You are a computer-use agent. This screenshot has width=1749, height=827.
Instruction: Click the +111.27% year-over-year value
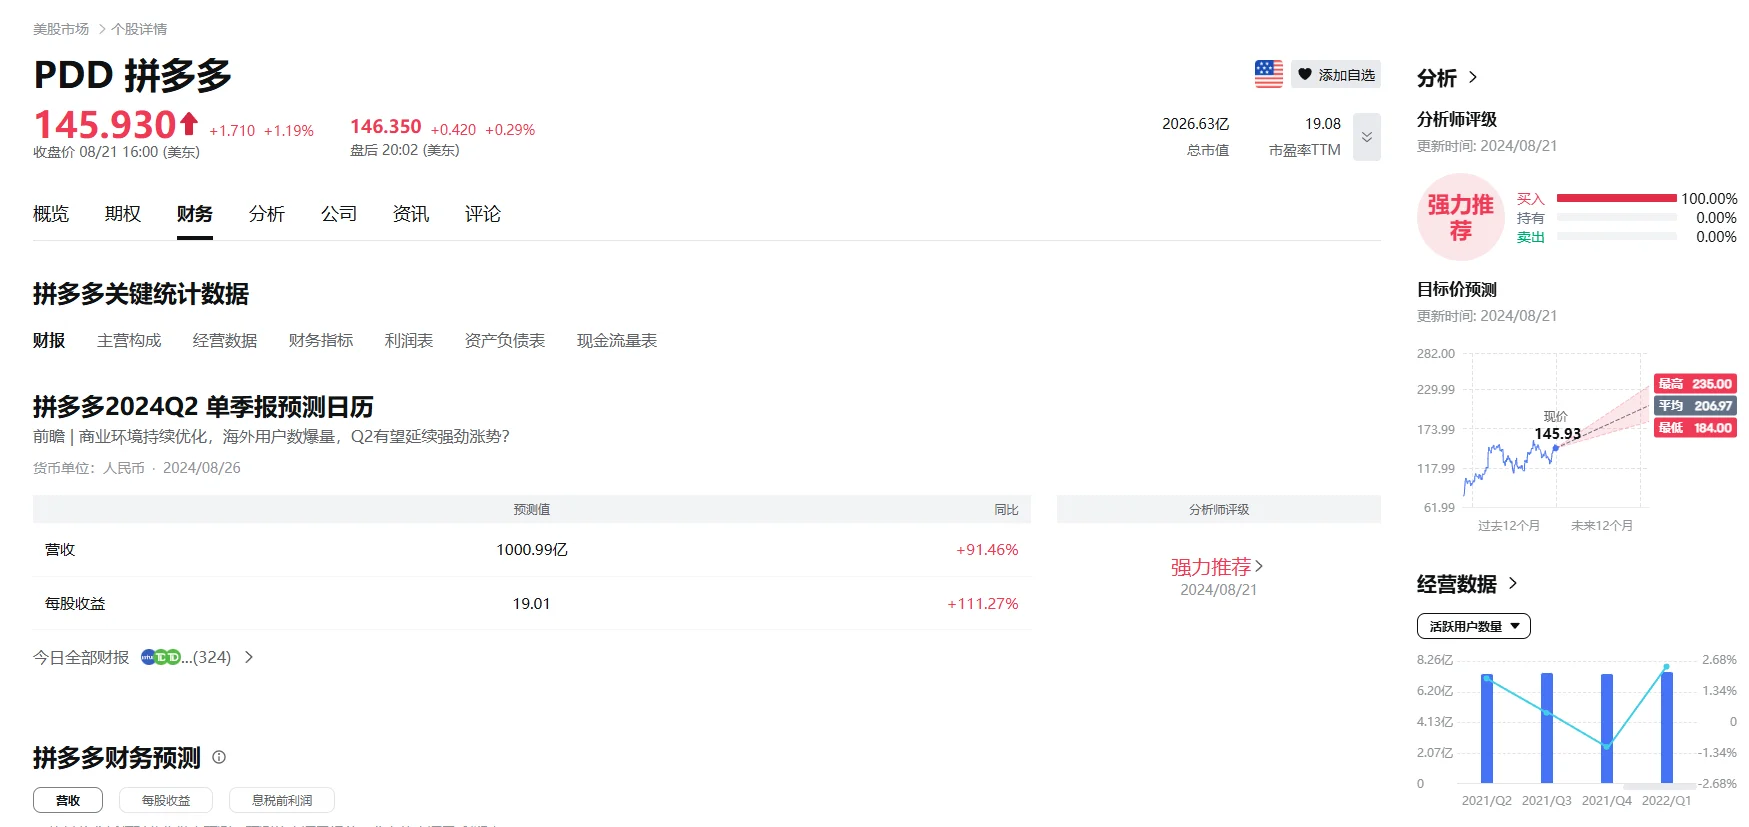[983, 604]
